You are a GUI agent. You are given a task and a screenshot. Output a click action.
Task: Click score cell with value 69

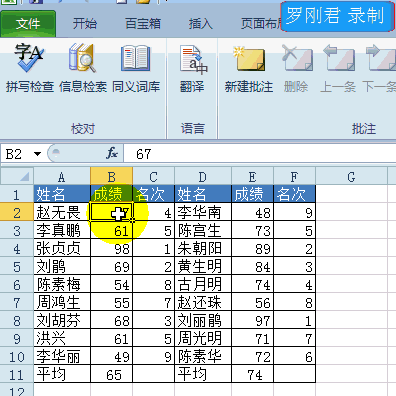(x=112, y=266)
